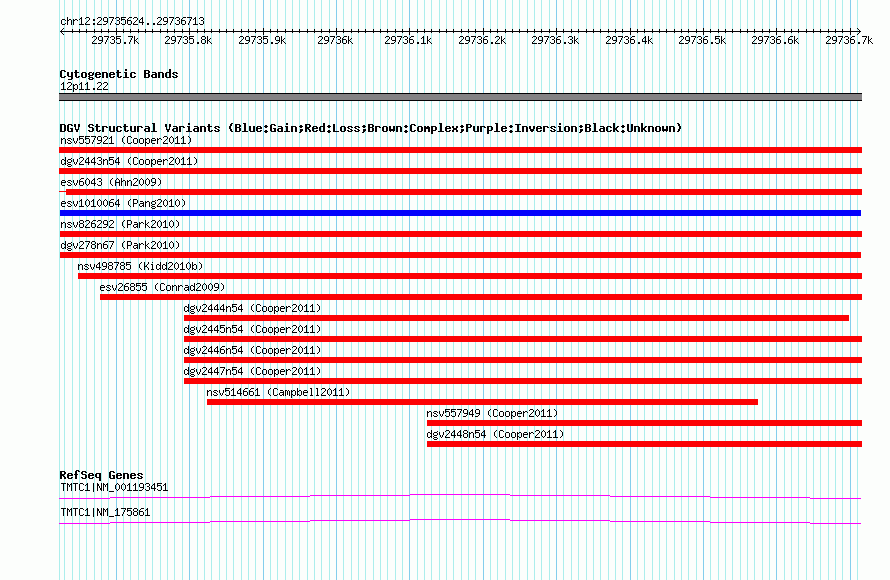Viewport: 890px width, 580px height.
Task: Click the dgv2443n54 (Cooper2011) label
Action: pos(129,161)
